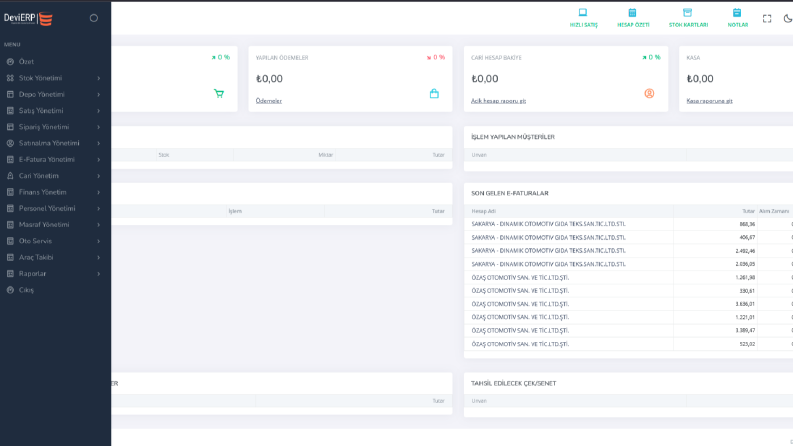This screenshot has width=793, height=446.
Task: Expand the E-Fatura Yönetimi submenu chevron
Action: (99, 160)
